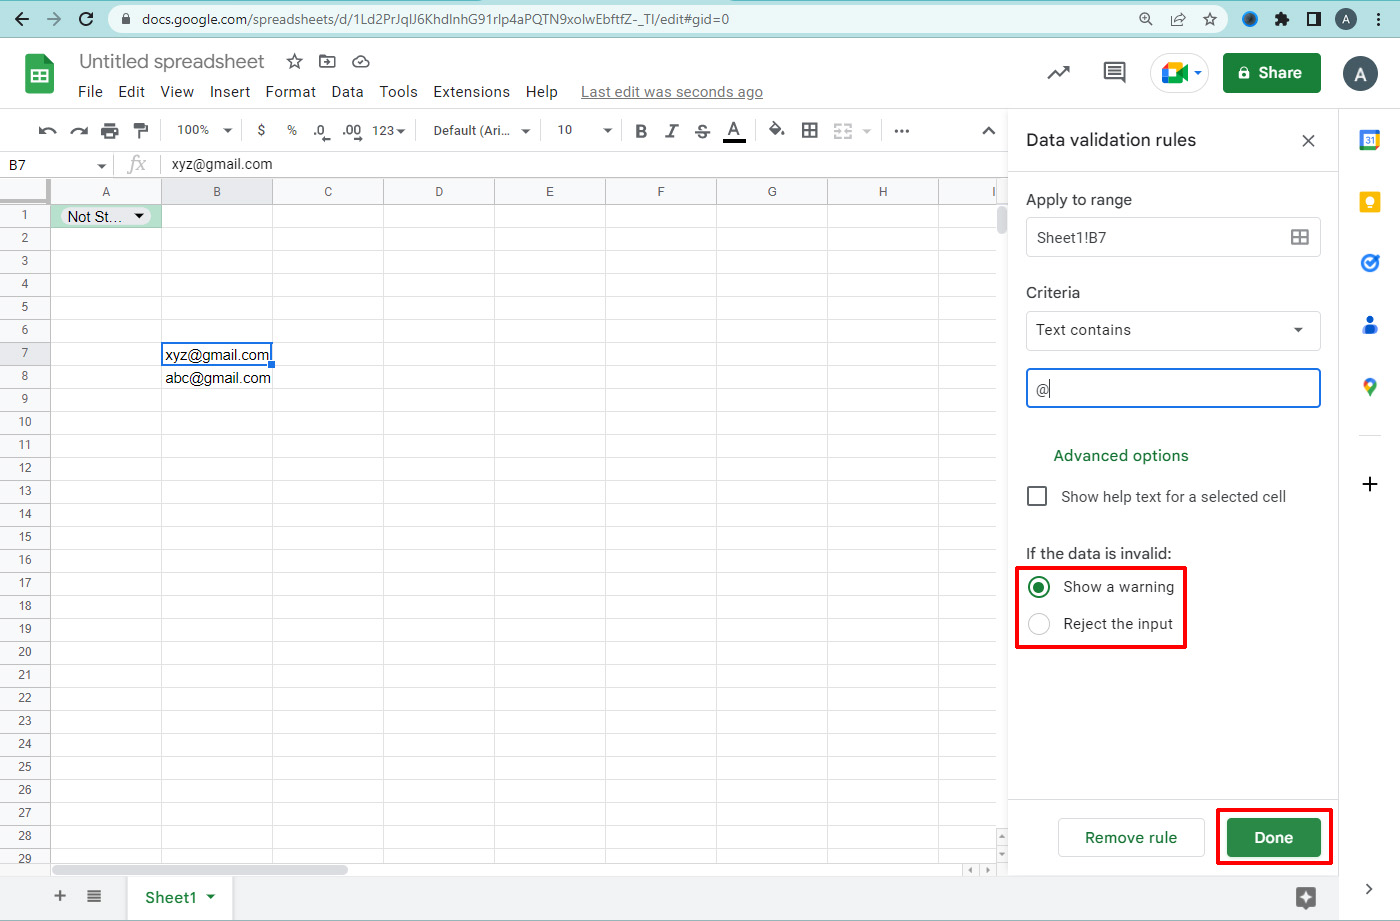Toggle bold formatting

click(x=641, y=131)
